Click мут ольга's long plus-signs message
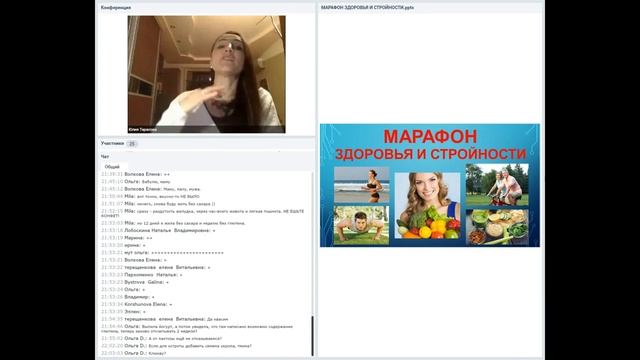 pyautogui.click(x=162, y=253)
